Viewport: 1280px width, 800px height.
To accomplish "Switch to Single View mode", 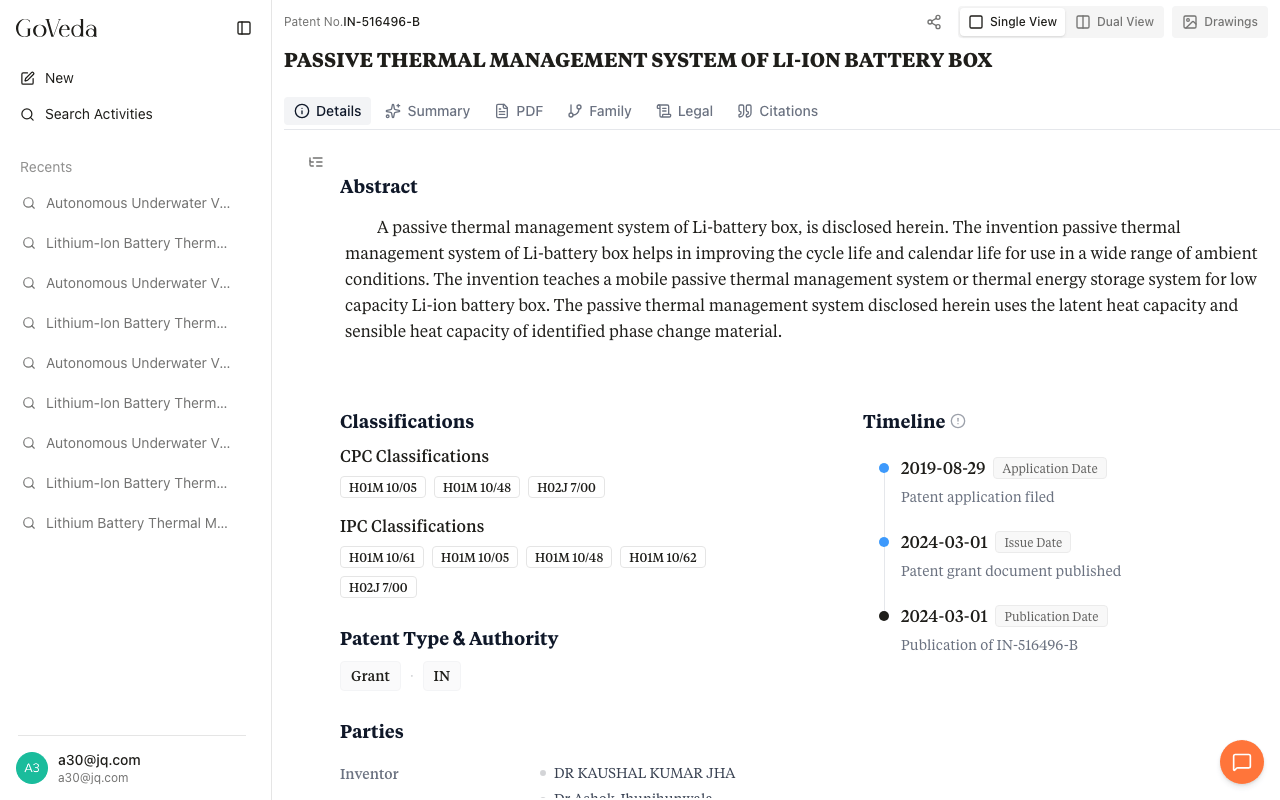I will (1012, 22).
